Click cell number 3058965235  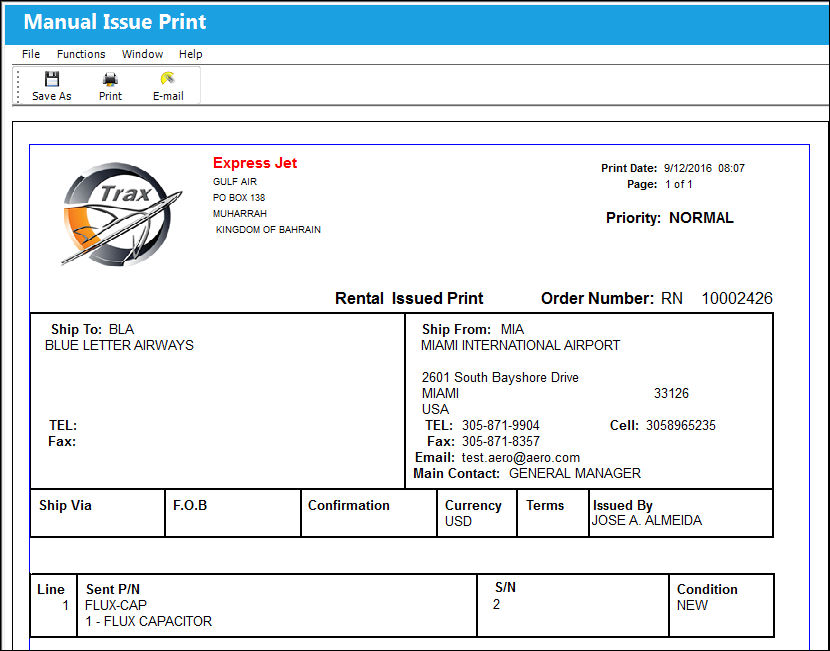pyautogui.click(x=680, y=426)
